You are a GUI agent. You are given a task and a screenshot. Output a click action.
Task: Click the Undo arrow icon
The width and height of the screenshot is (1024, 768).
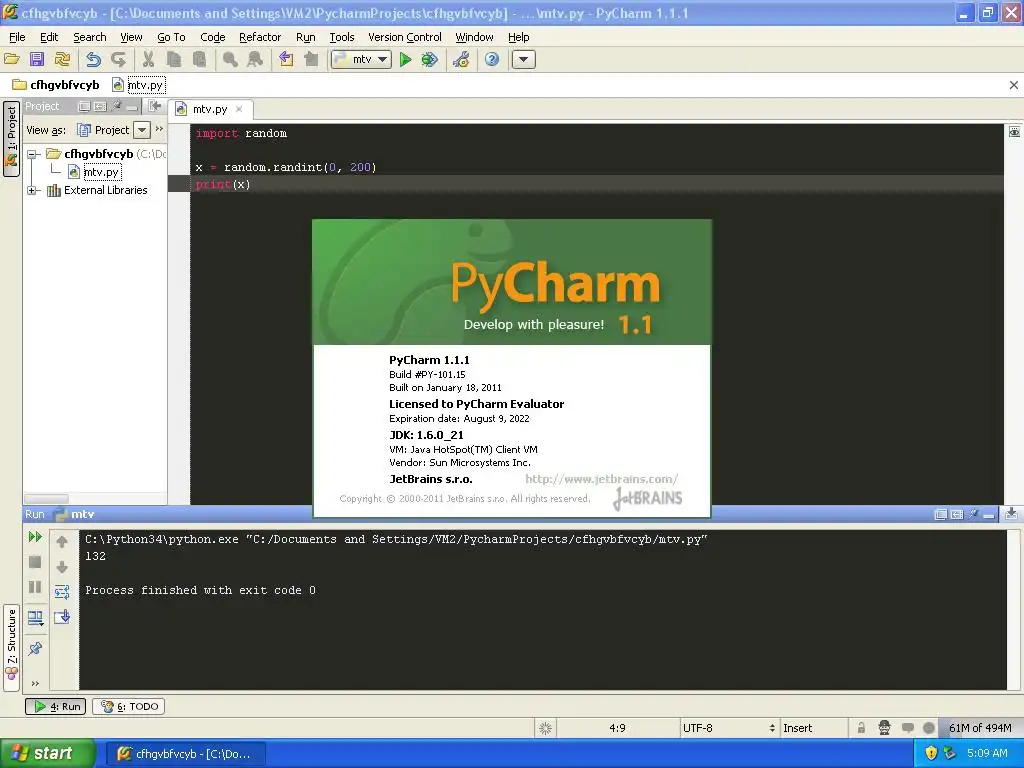(x=93, y=59)
